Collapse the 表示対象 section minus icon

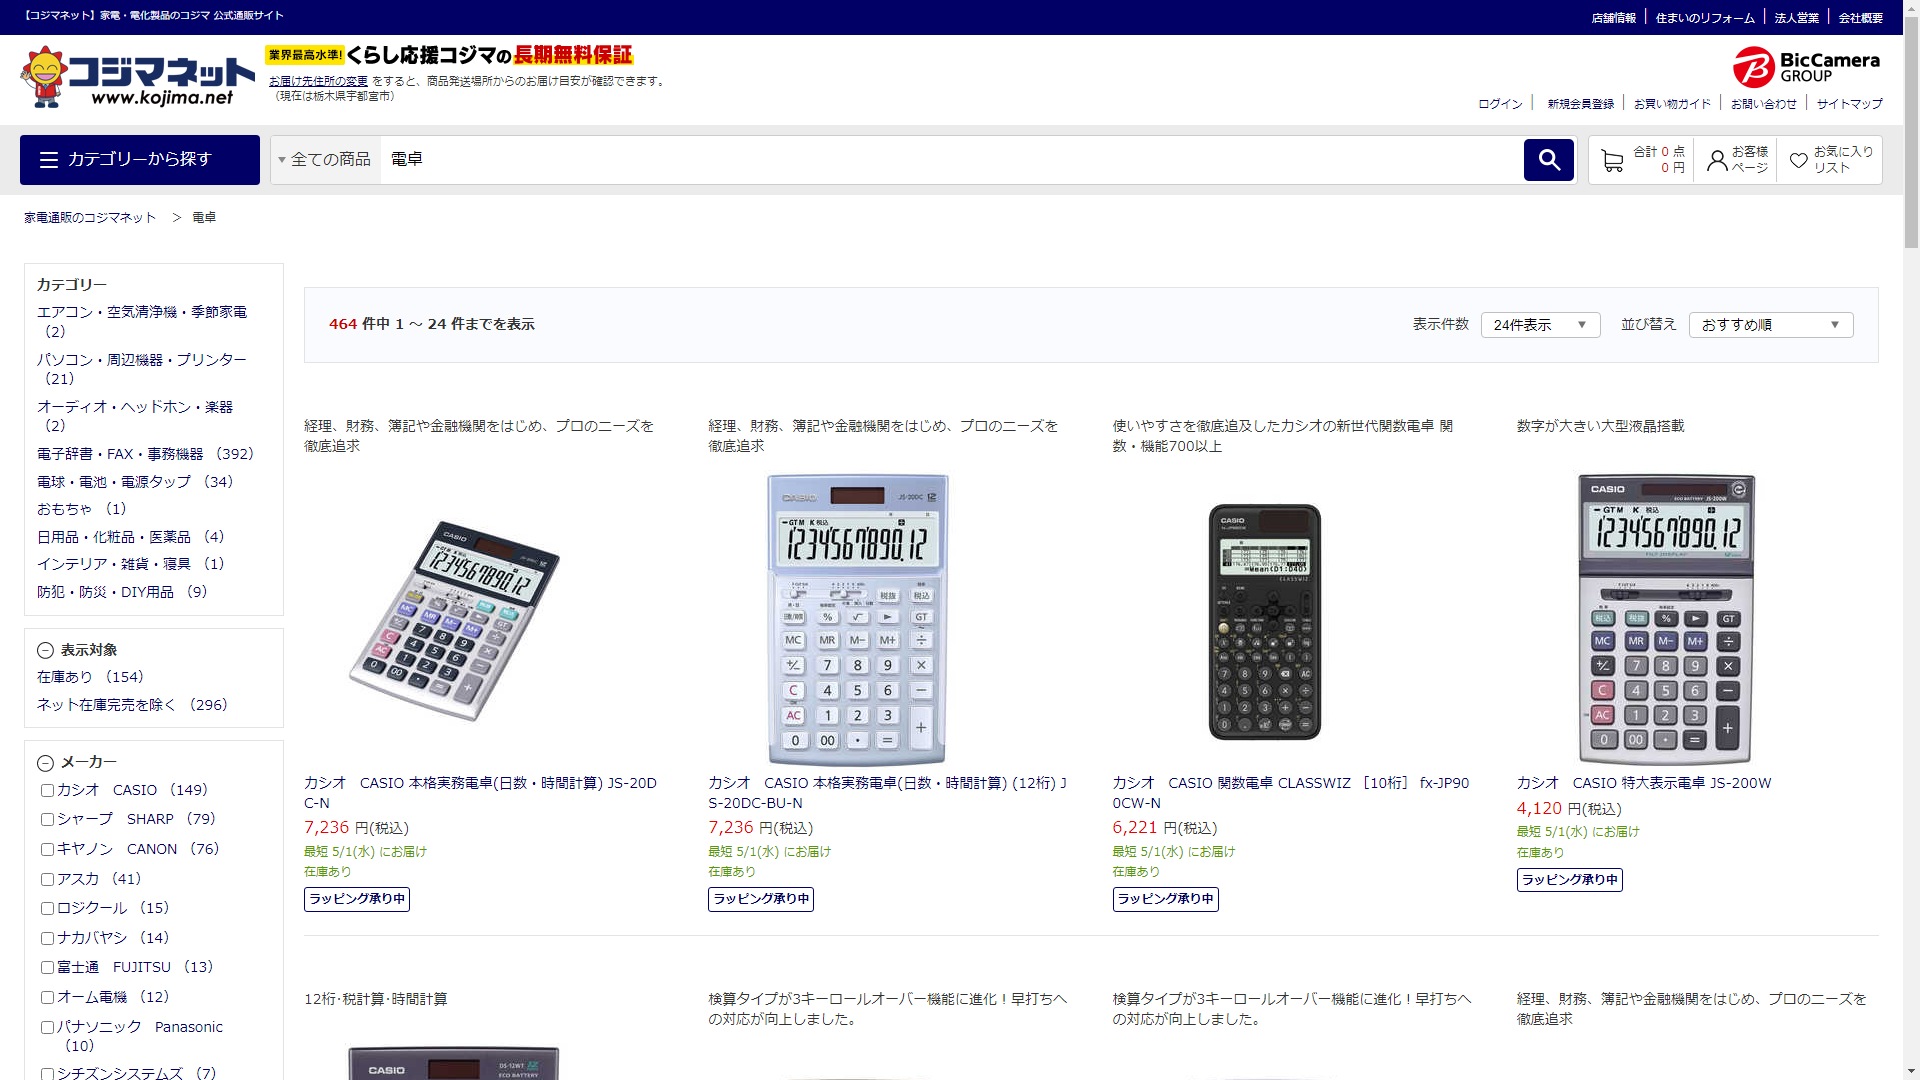click(45, 651)
